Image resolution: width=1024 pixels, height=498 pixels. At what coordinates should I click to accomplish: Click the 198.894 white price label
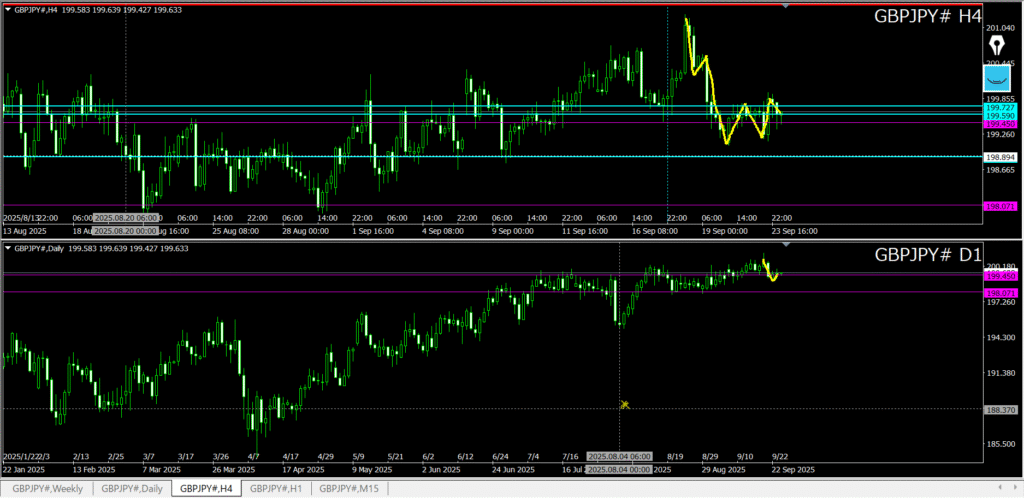(x=1001, y=157)
